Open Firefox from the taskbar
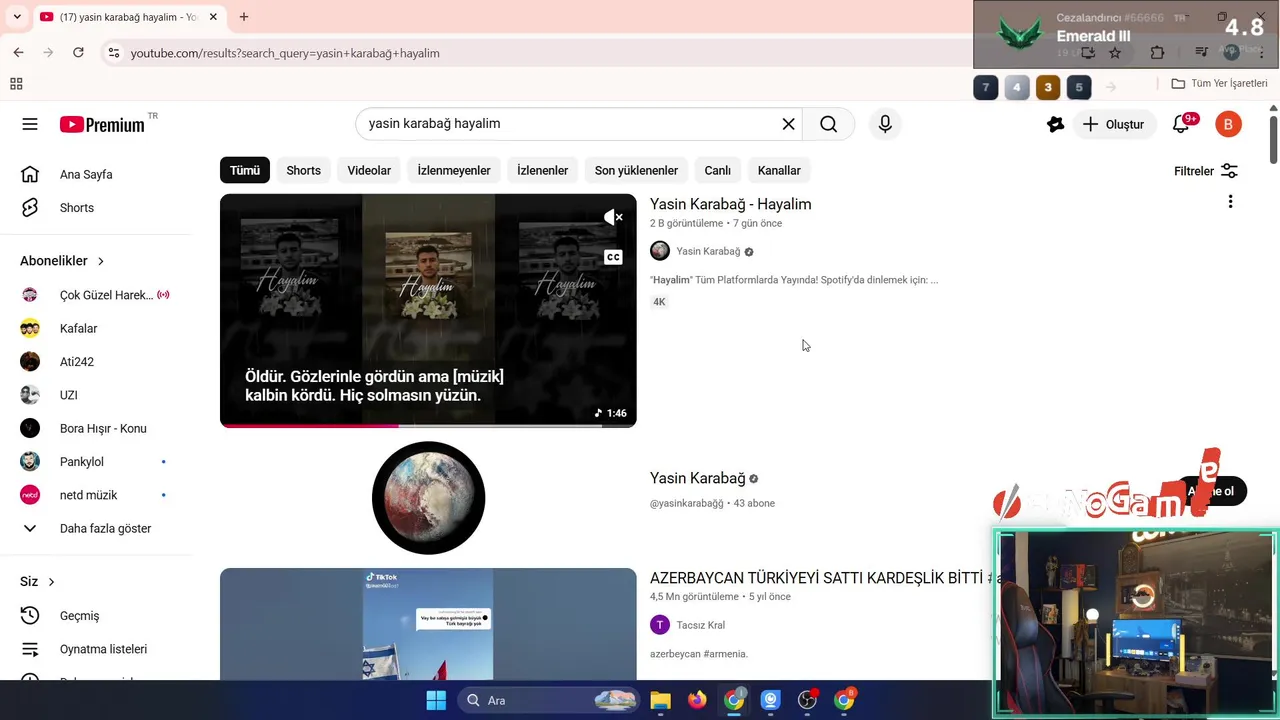The width and height of the screenshot is (1280, 720). pyautogui.click(x=697, y=700)
